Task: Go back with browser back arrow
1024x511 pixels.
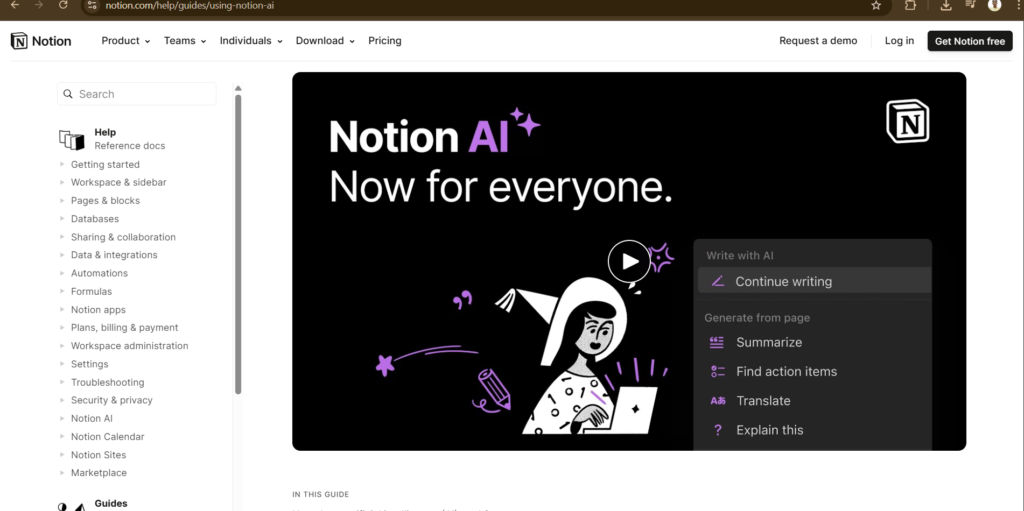Action: tap(16, 5)
